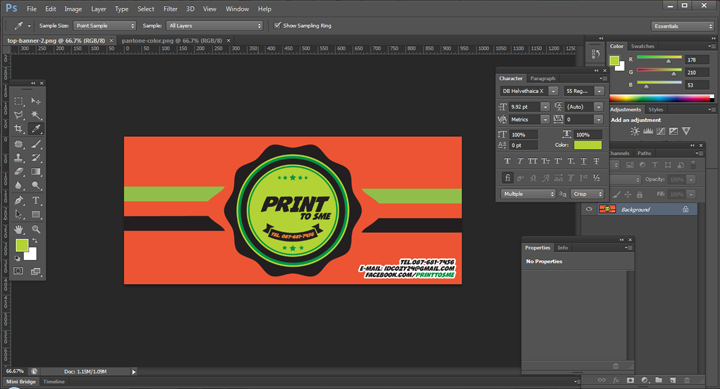The image size is (720, 389).
Task: Open the Filter menu
Action: coord(170,9)
